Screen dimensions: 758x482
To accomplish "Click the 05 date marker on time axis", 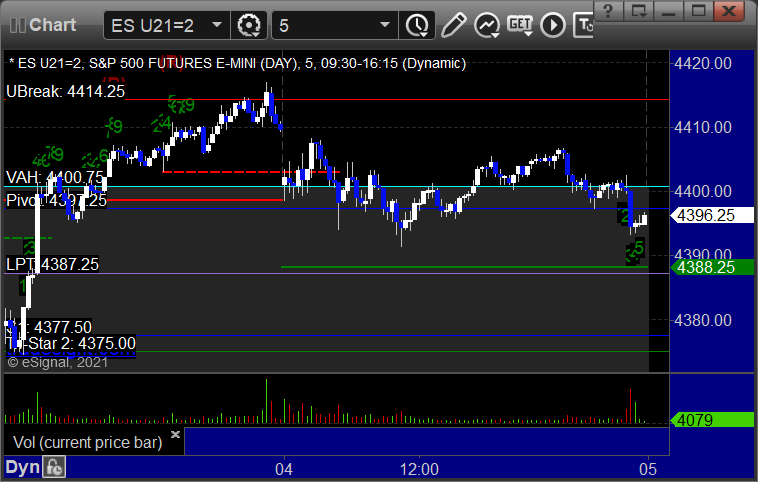I will tap(648, 469).
